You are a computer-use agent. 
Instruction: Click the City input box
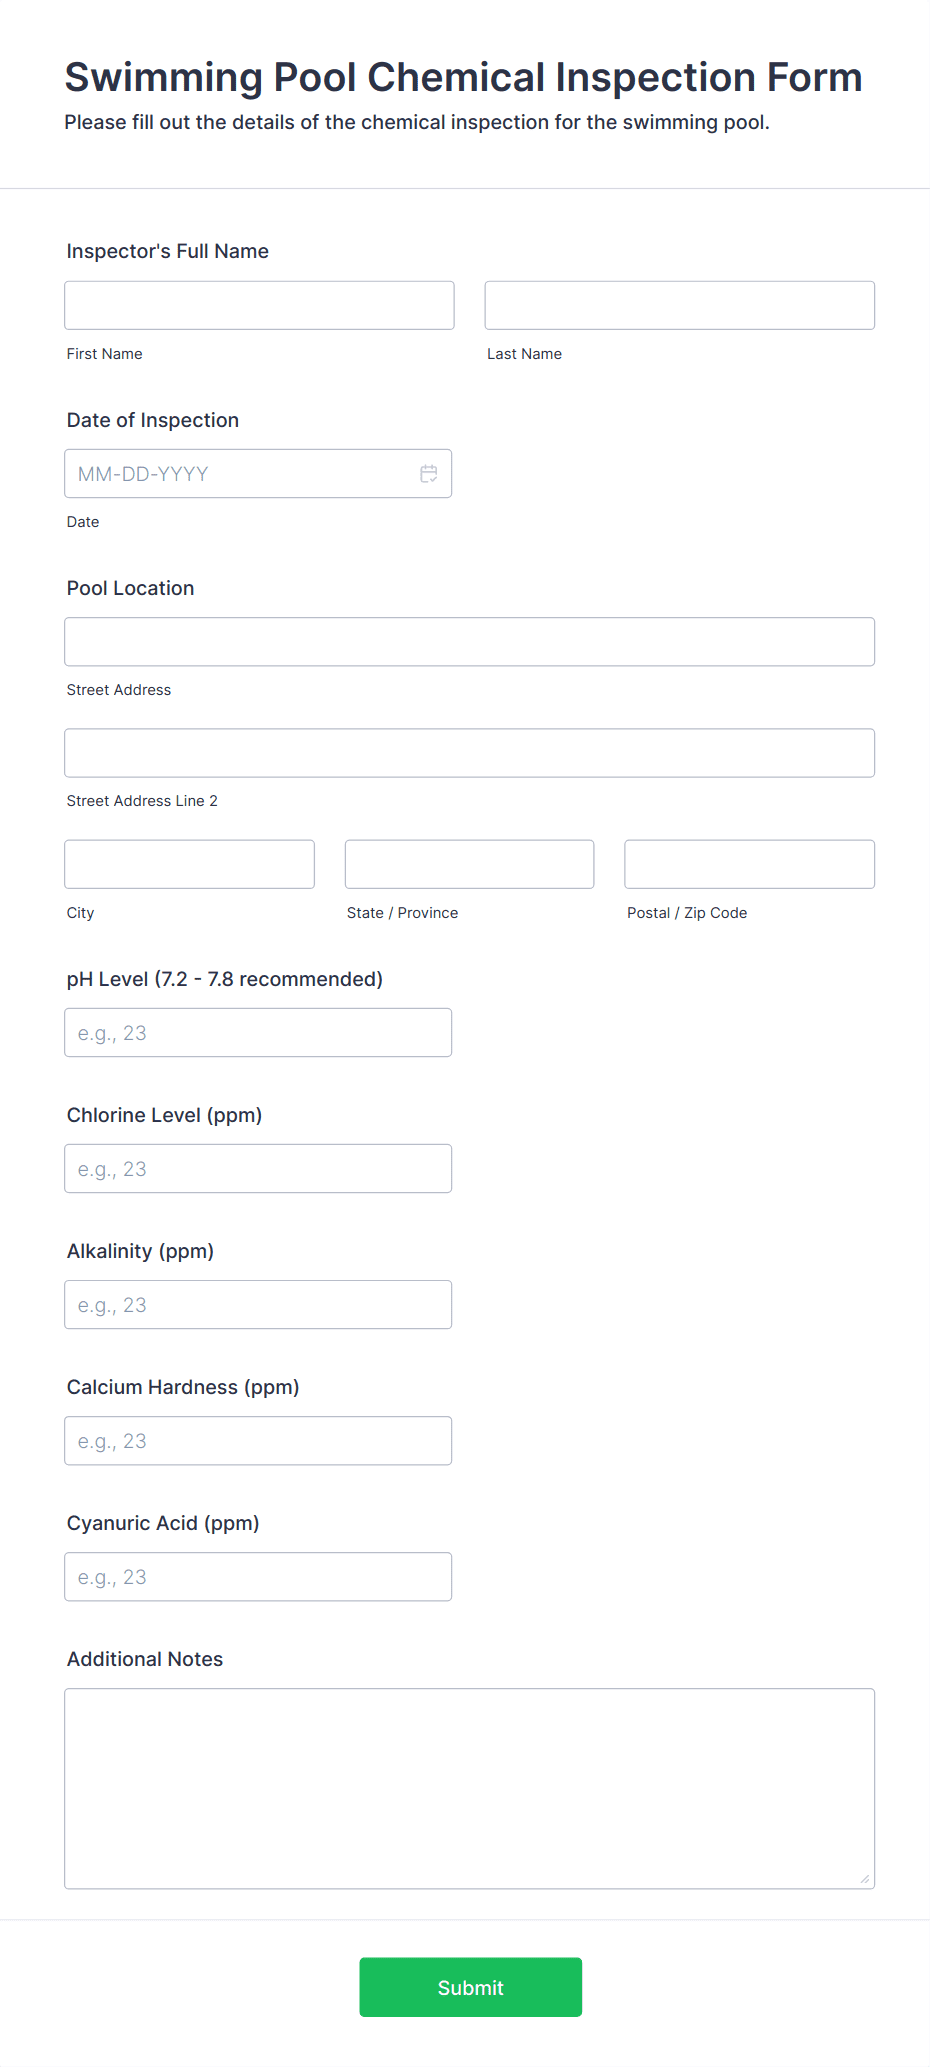coord(189,864)
